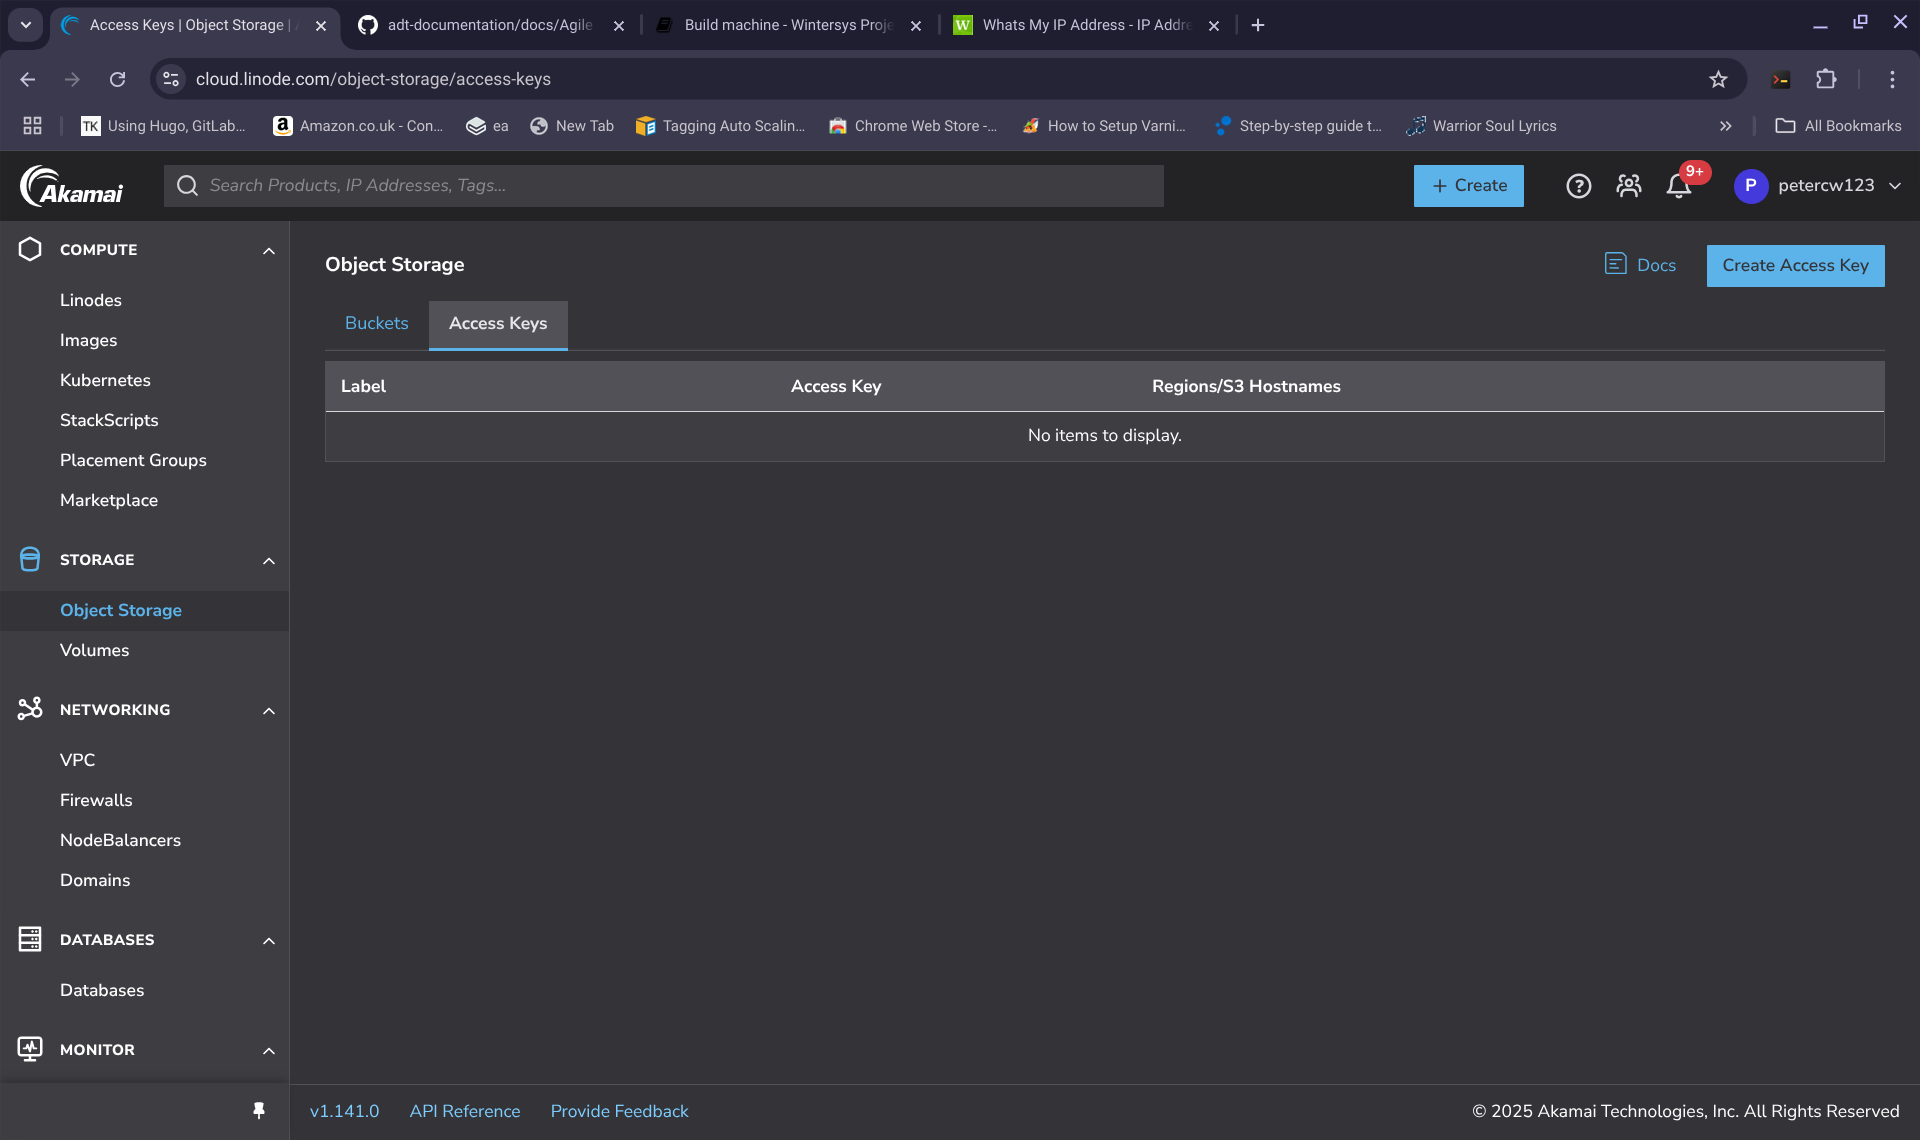Reload the page
Viewport: 1920px width, 1140px height.
click(117, 79)
